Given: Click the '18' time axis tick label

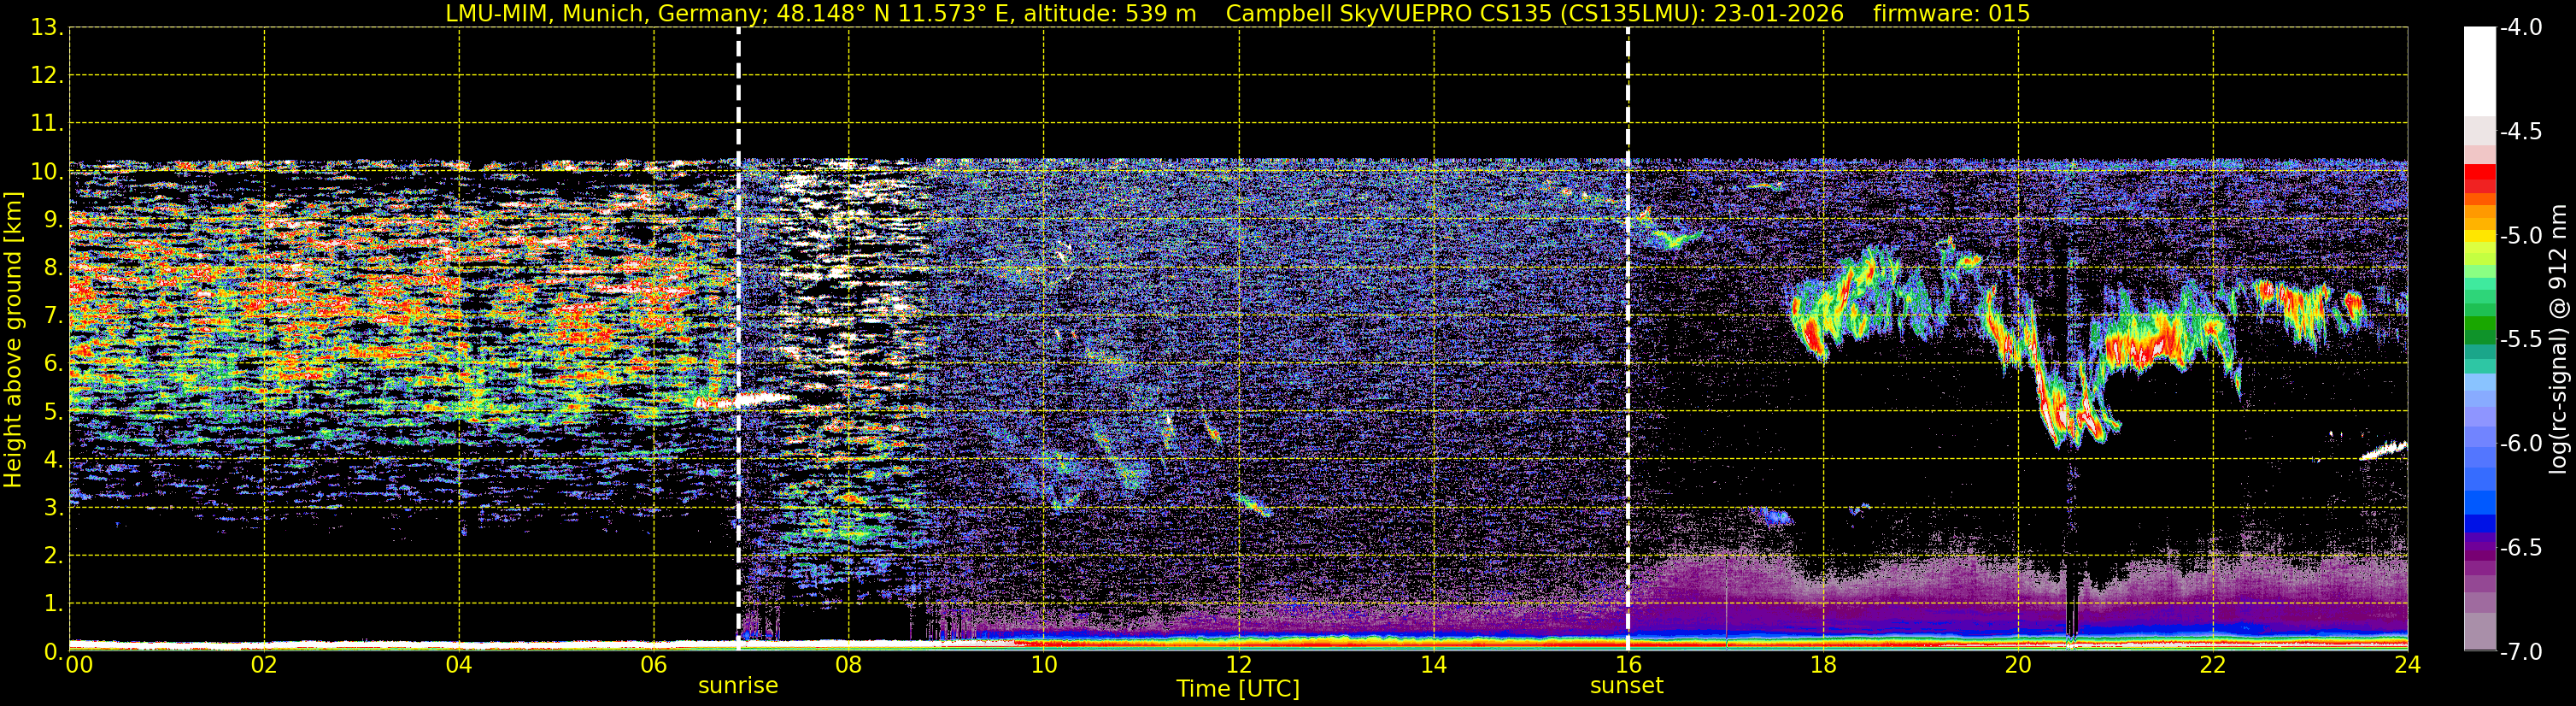Looking at the screenshot, I should 1823,665.
